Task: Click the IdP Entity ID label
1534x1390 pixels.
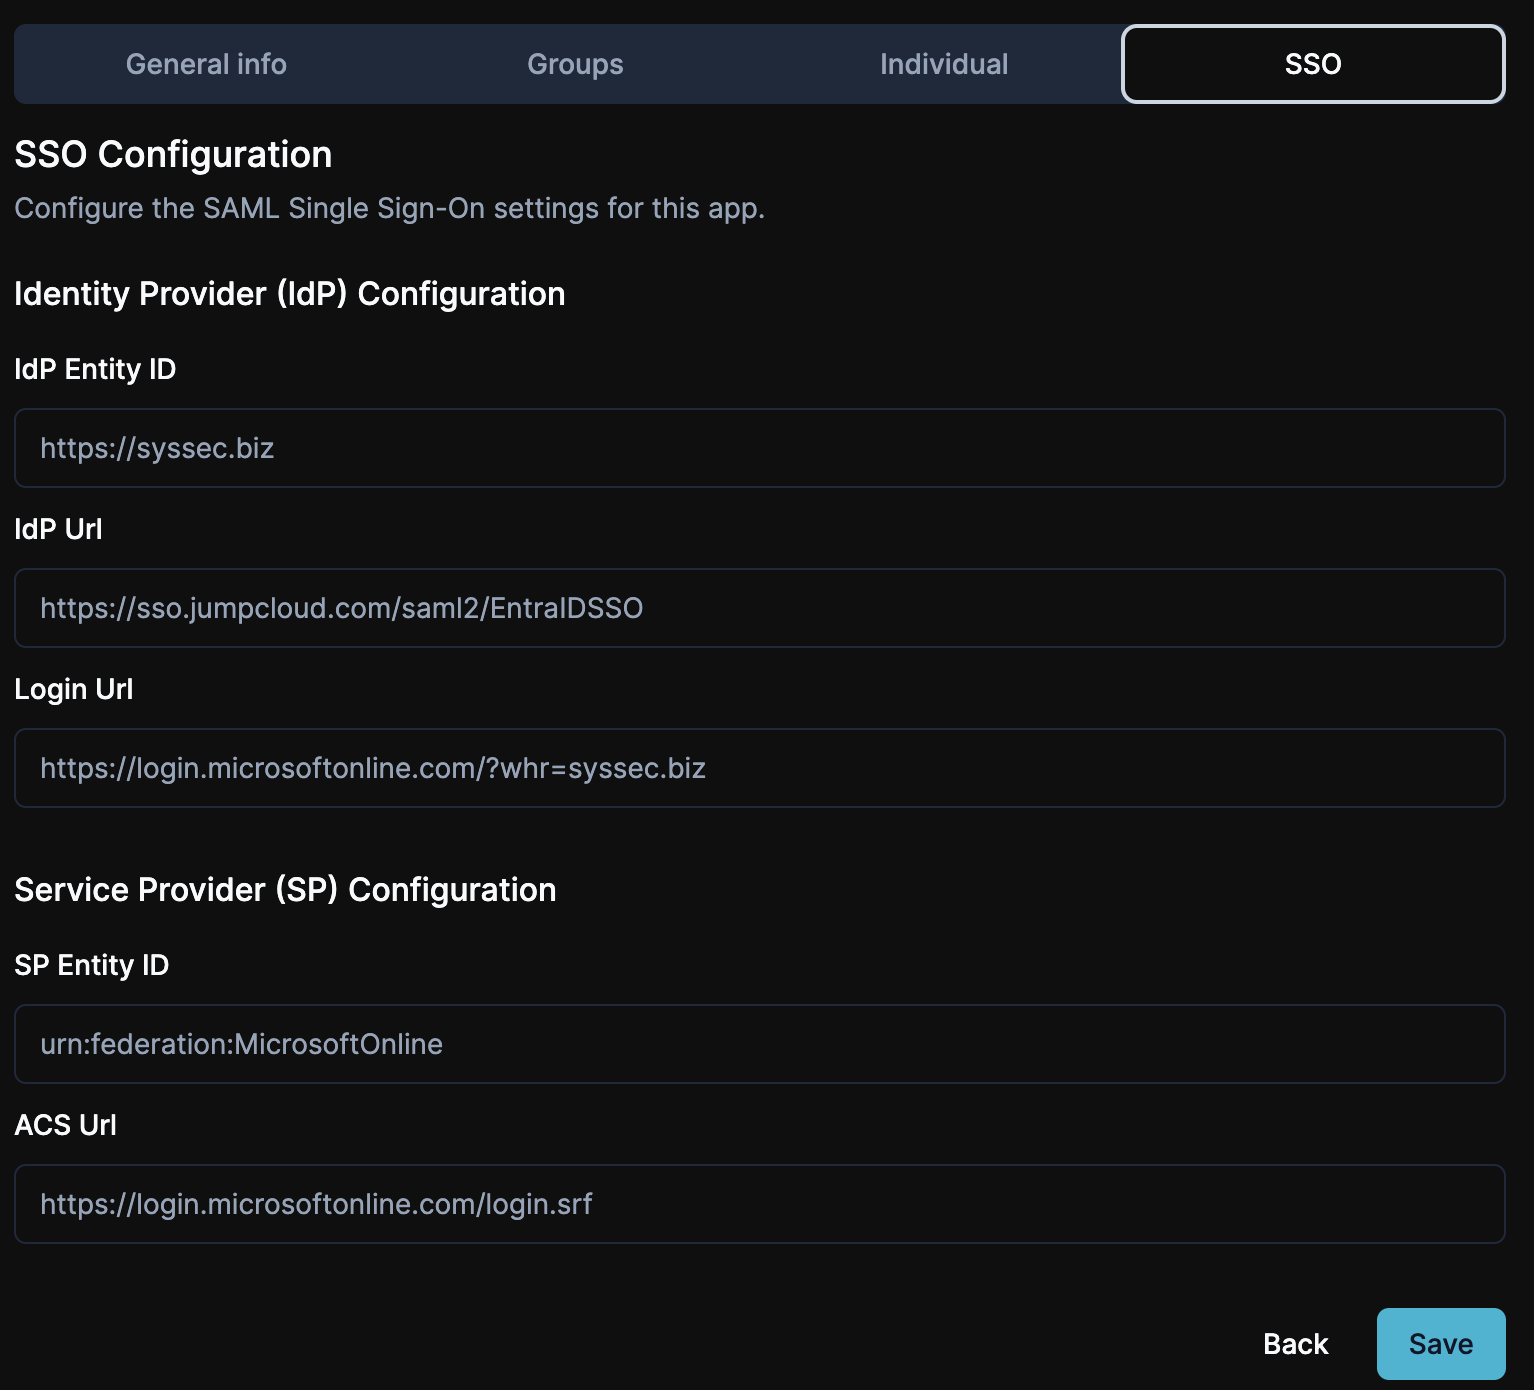Action: pos(95,369)
